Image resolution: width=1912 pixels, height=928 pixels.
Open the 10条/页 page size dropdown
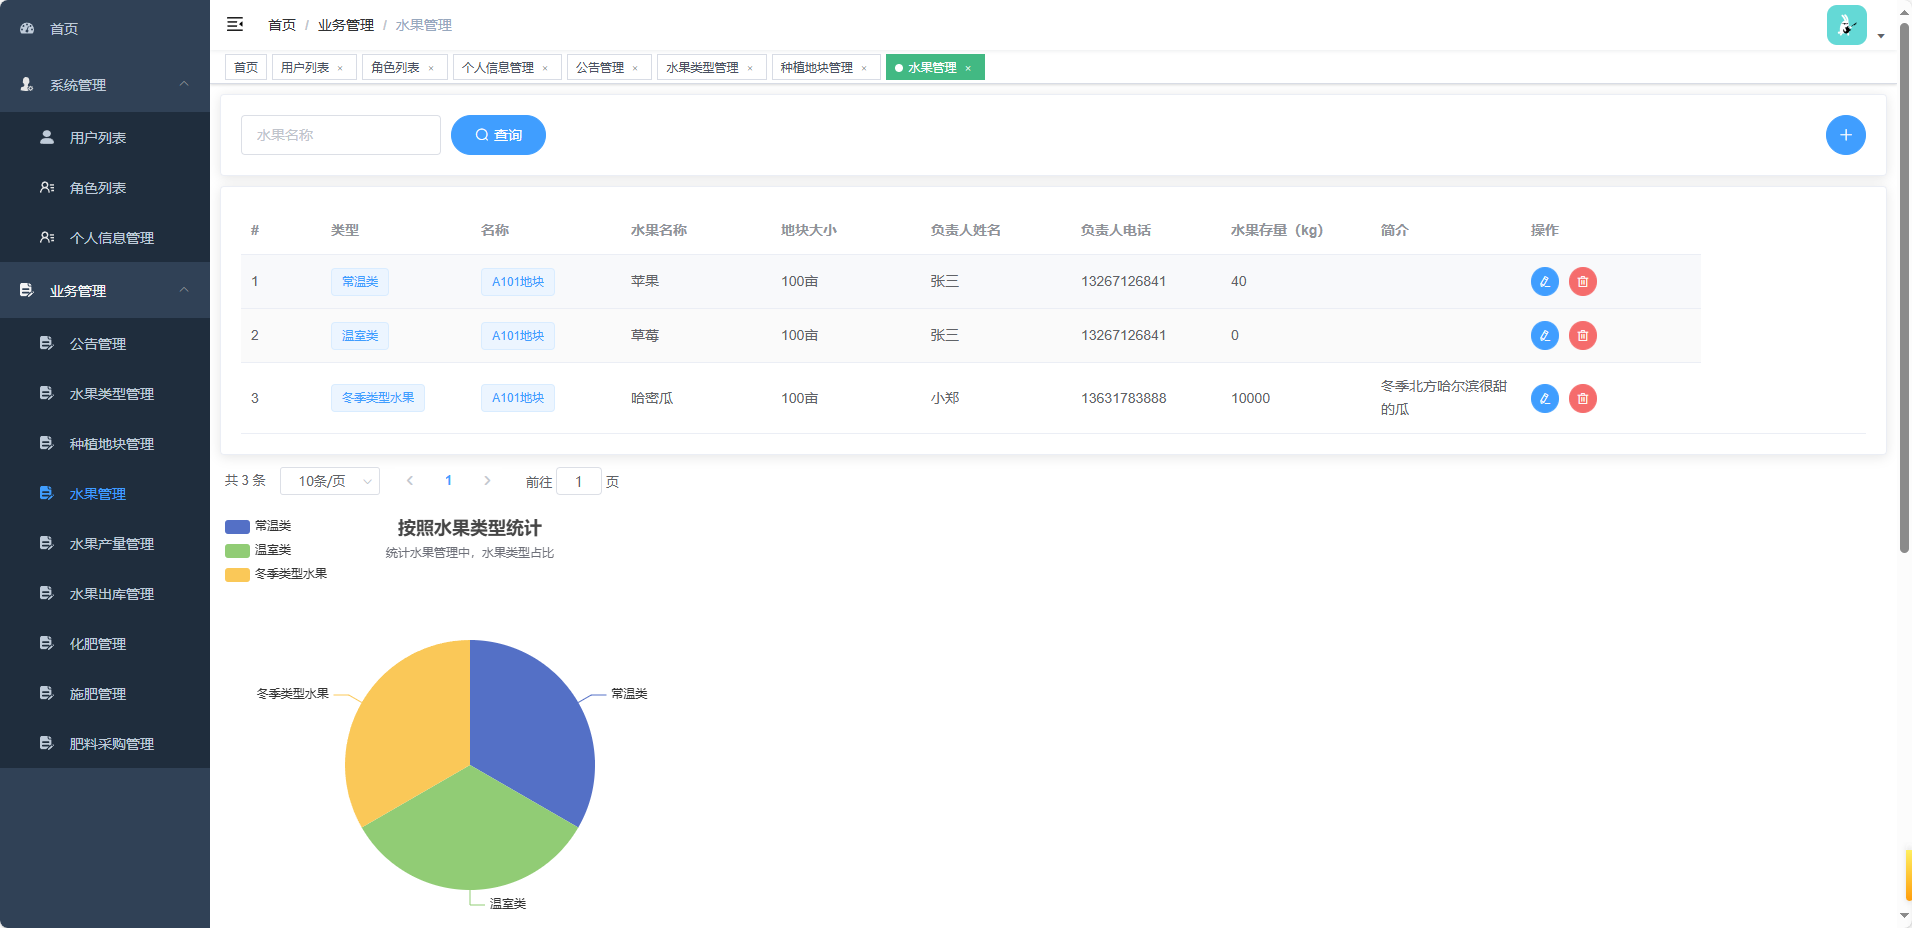click(330, 481)
